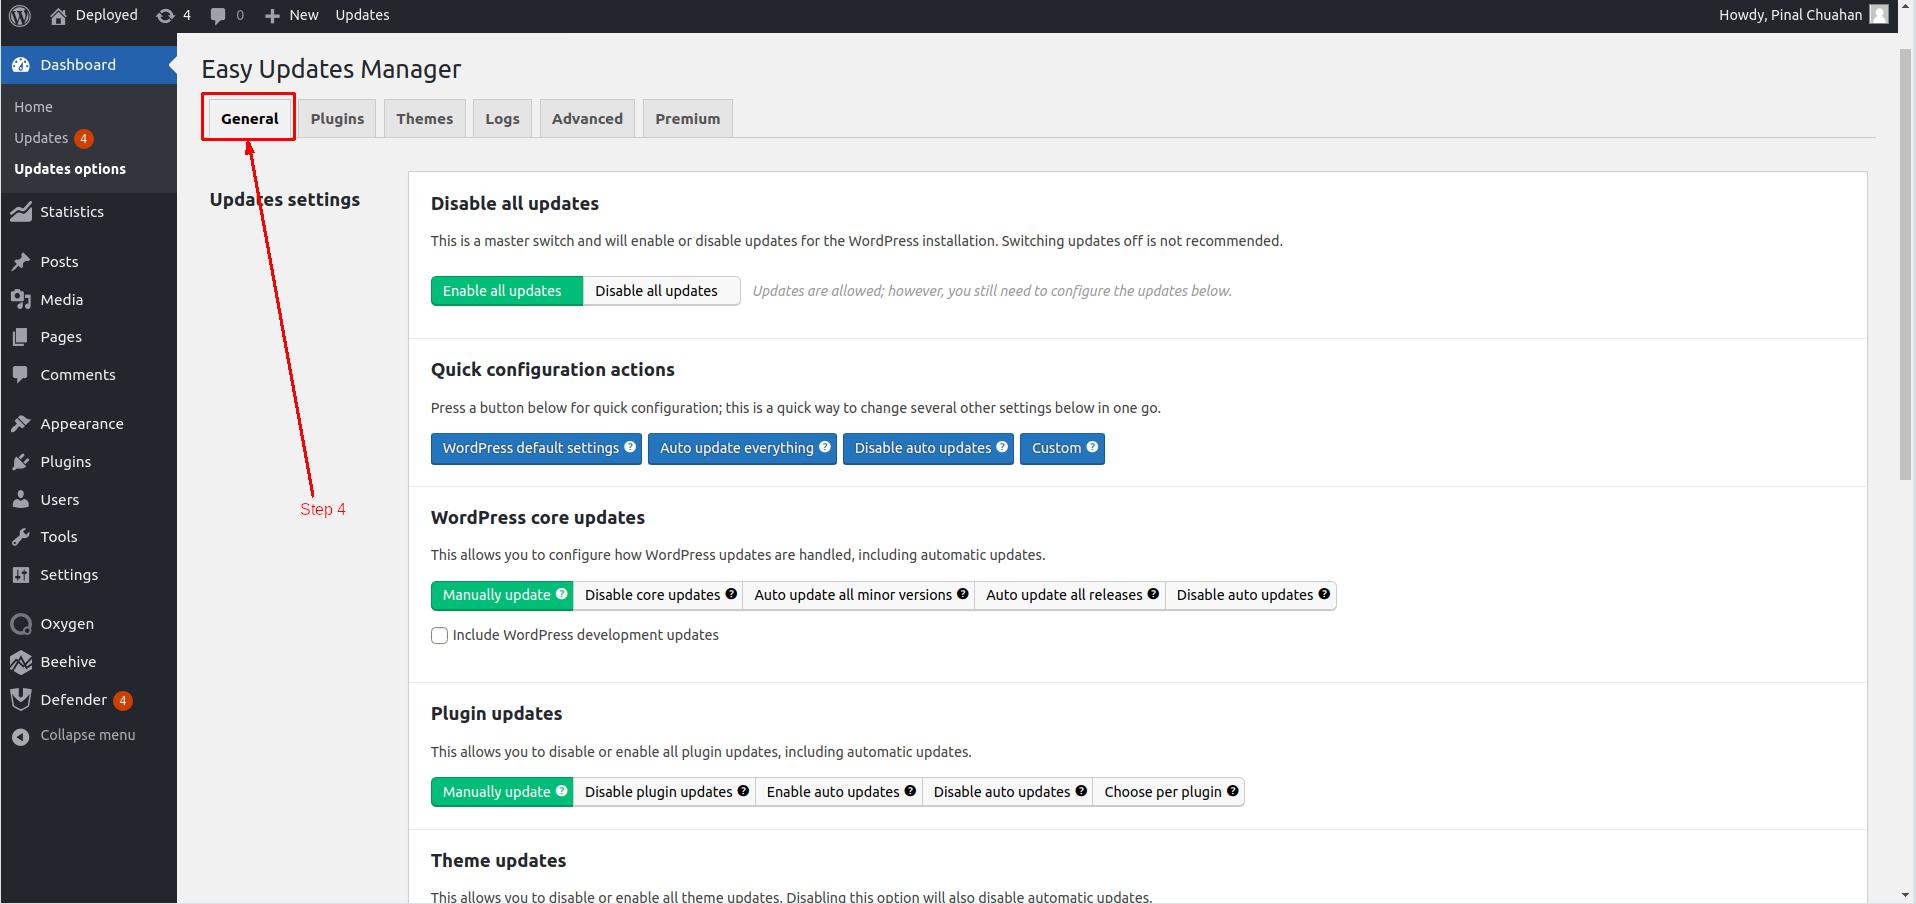Click the Defender shield icon
Viewport: 1916px width, 904px height.
tap(21, 700)
